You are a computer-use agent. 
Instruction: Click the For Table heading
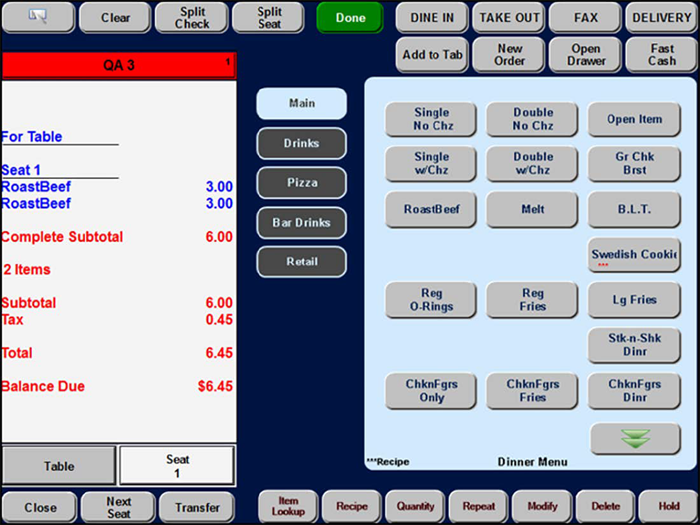point(32,137)
